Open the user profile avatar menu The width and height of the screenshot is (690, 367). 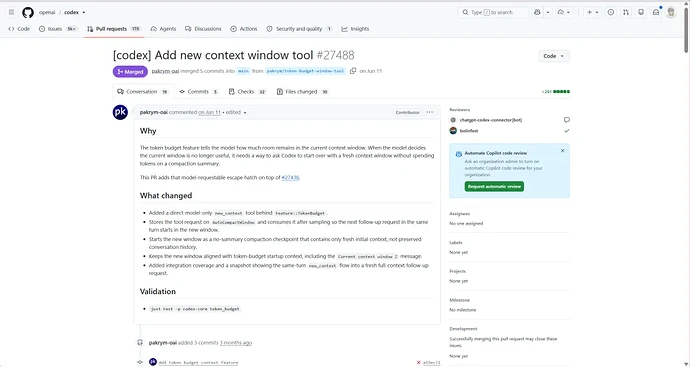(x=671, y=12)
